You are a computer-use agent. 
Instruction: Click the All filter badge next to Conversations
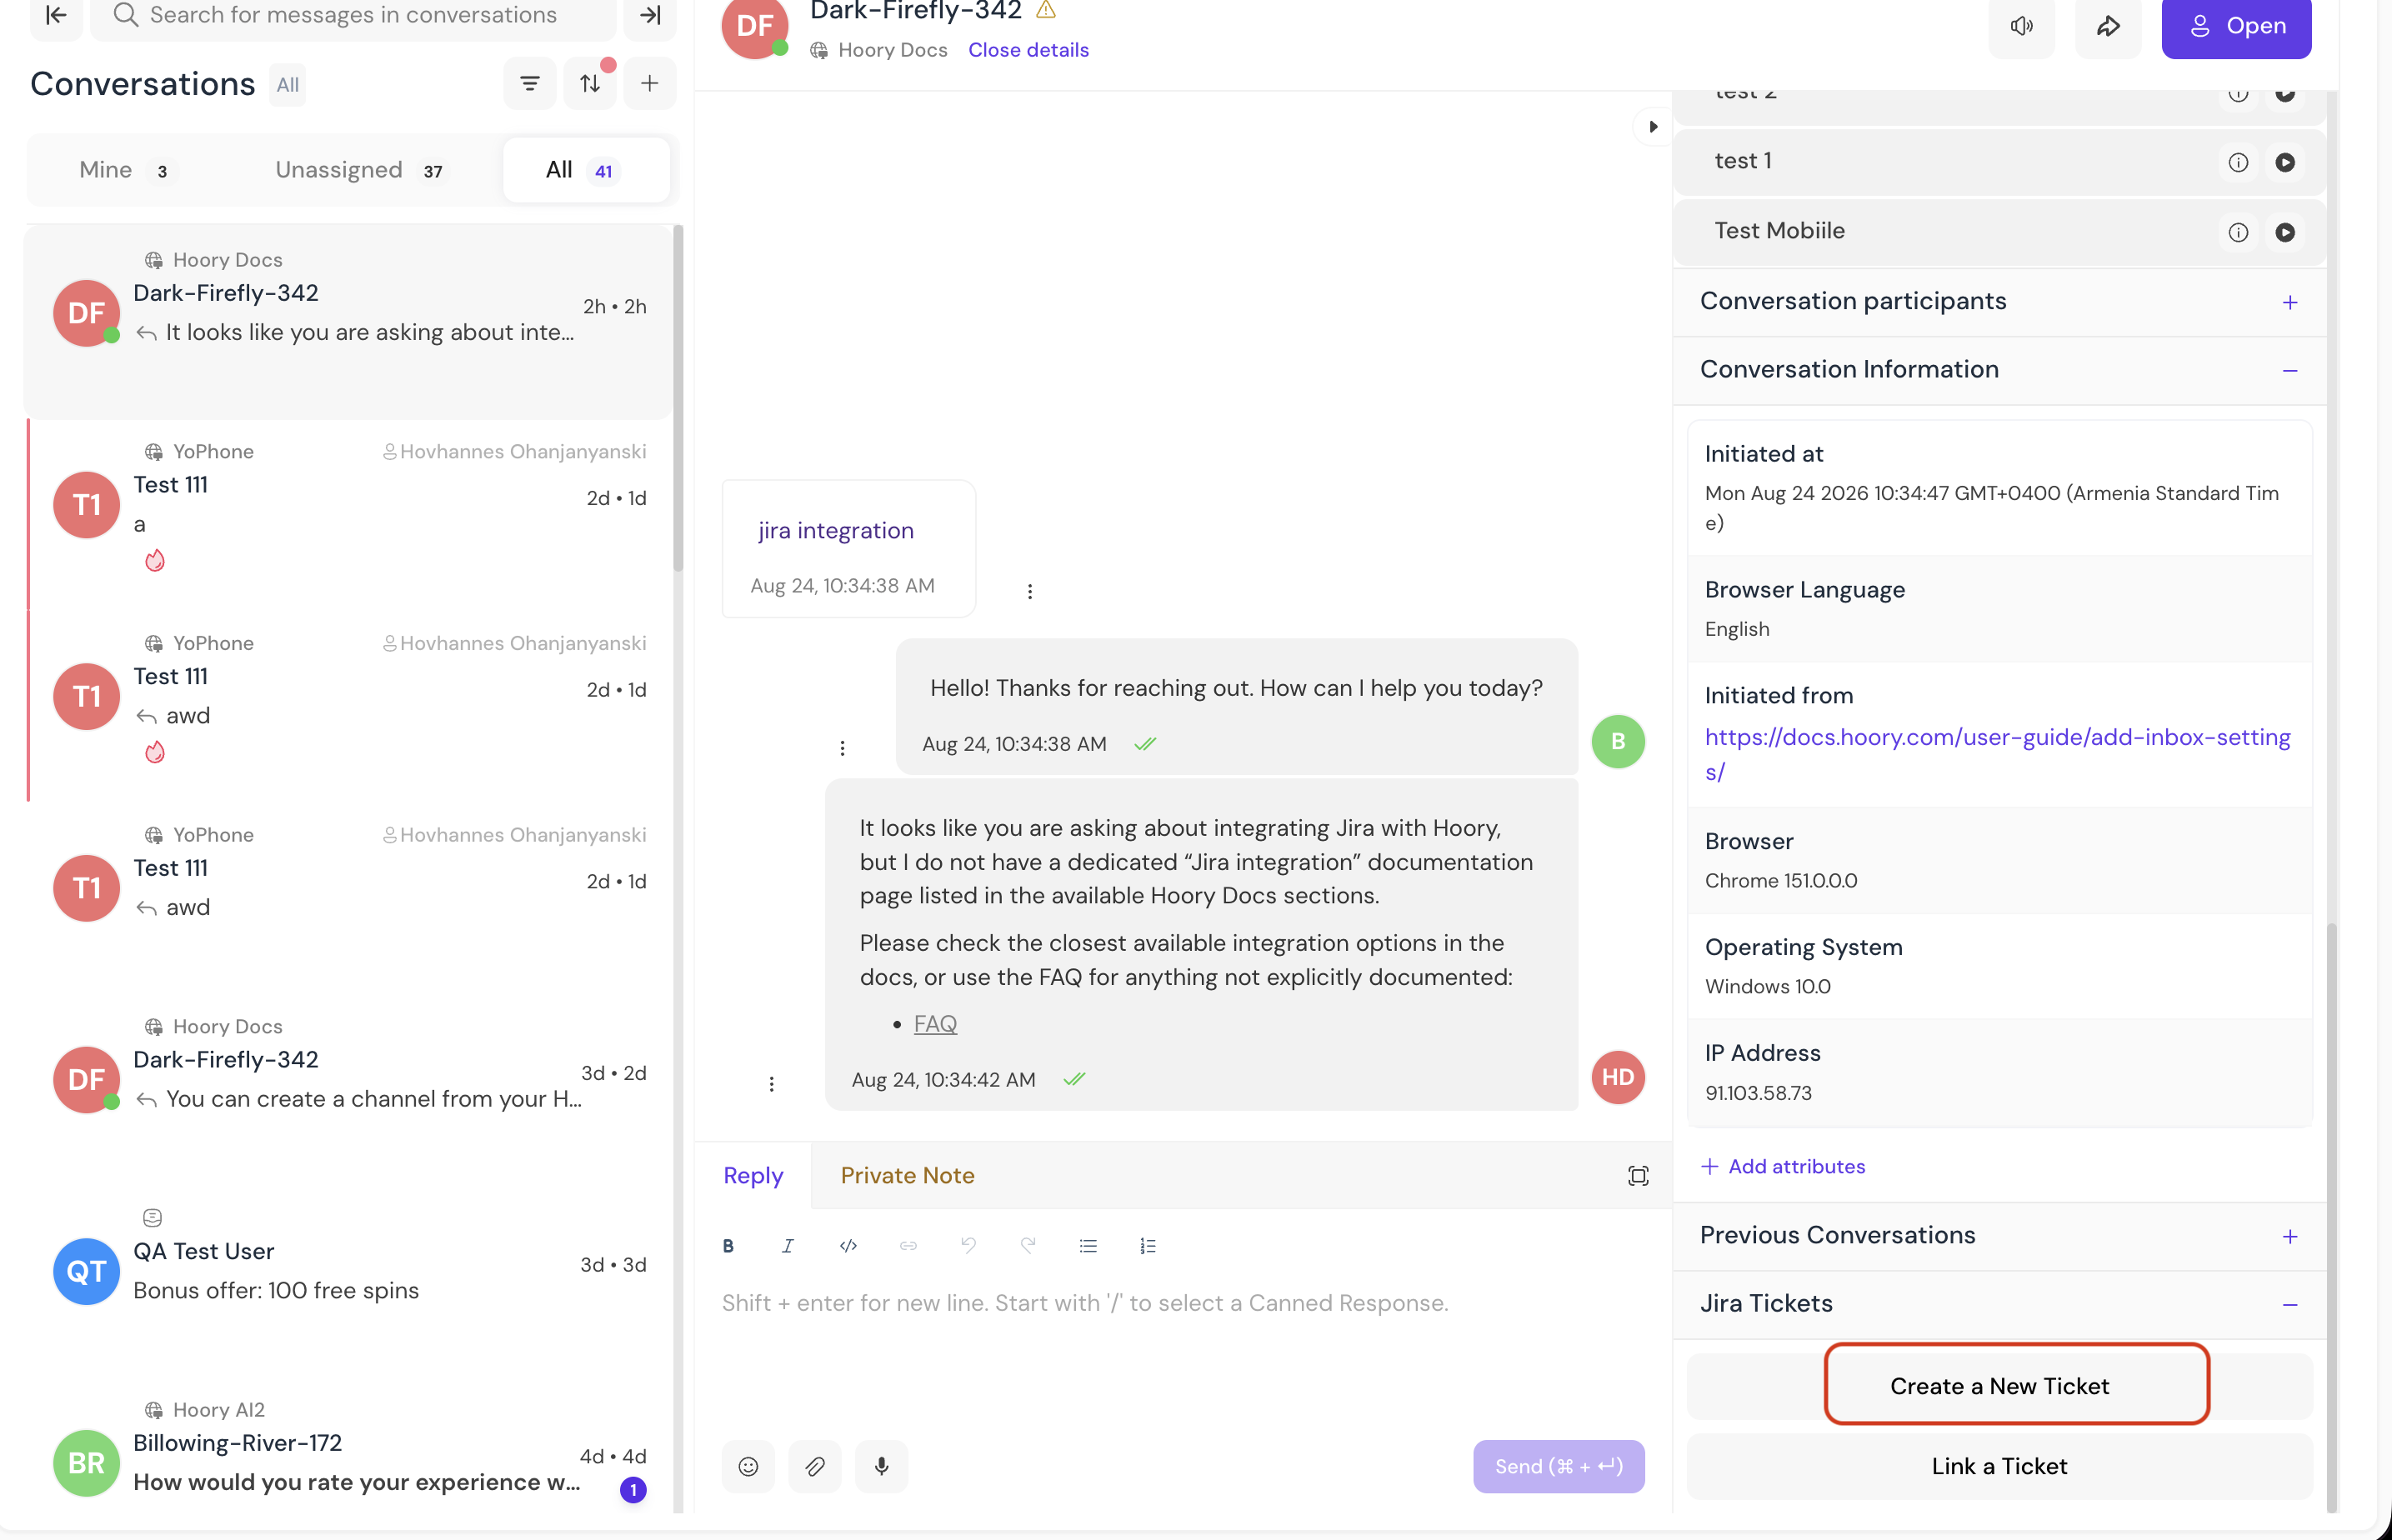288,85
